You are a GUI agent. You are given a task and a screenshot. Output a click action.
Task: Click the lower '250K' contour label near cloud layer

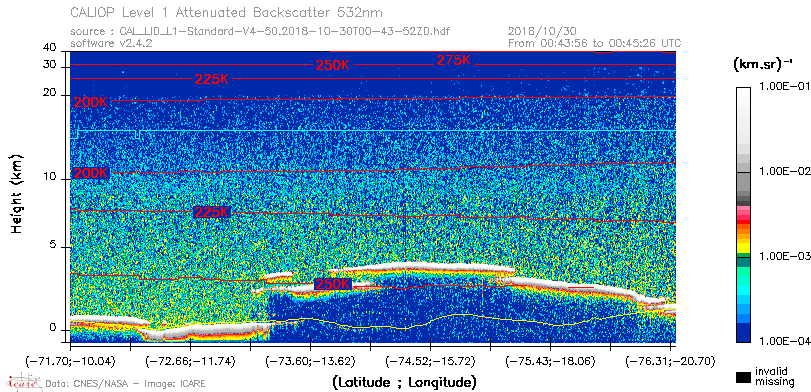pyautogui.click(x=333, y=284)
